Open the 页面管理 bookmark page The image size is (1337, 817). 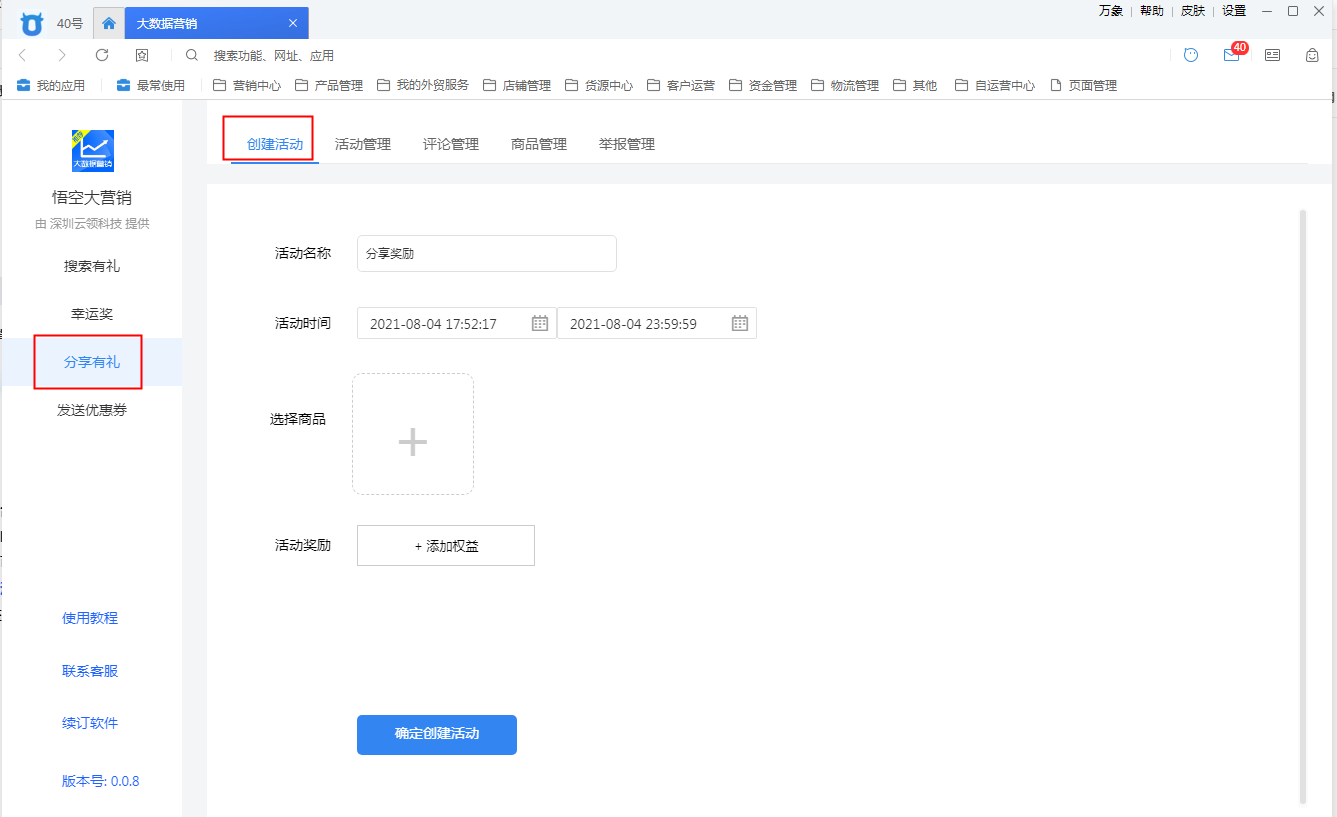tap(1083, 85)
